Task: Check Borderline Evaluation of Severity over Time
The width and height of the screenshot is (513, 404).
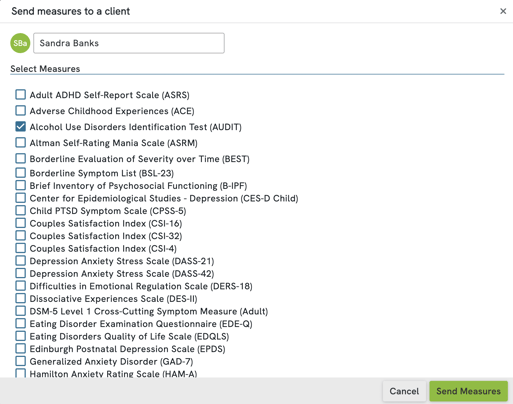Action: [x=20, y=159]
